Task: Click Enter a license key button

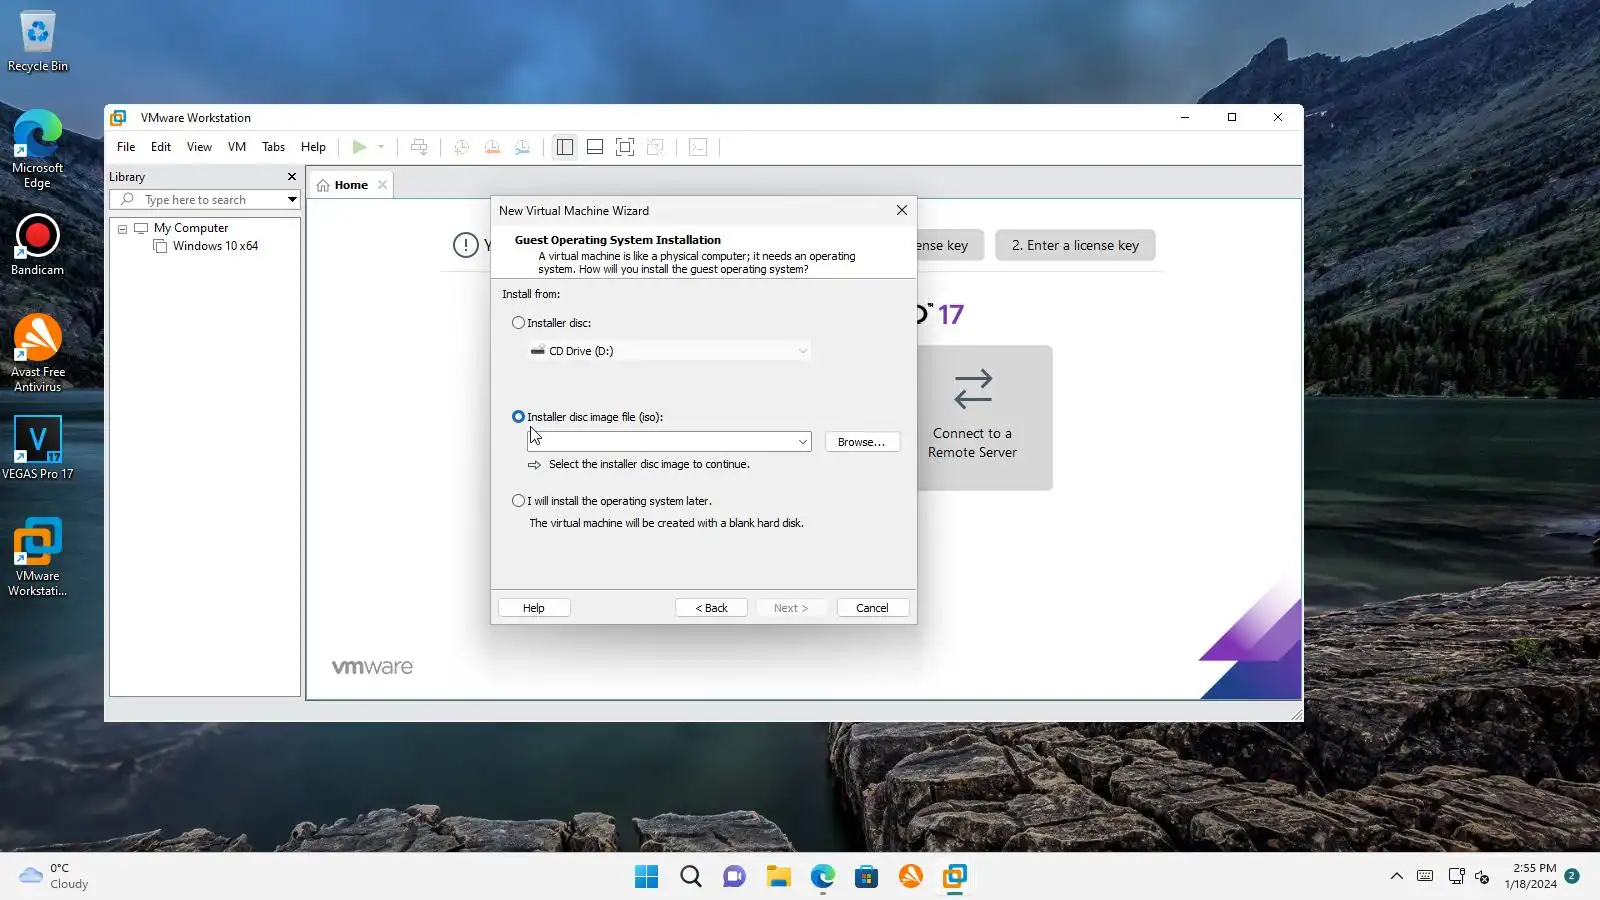Action: (x=1075, y=245)
